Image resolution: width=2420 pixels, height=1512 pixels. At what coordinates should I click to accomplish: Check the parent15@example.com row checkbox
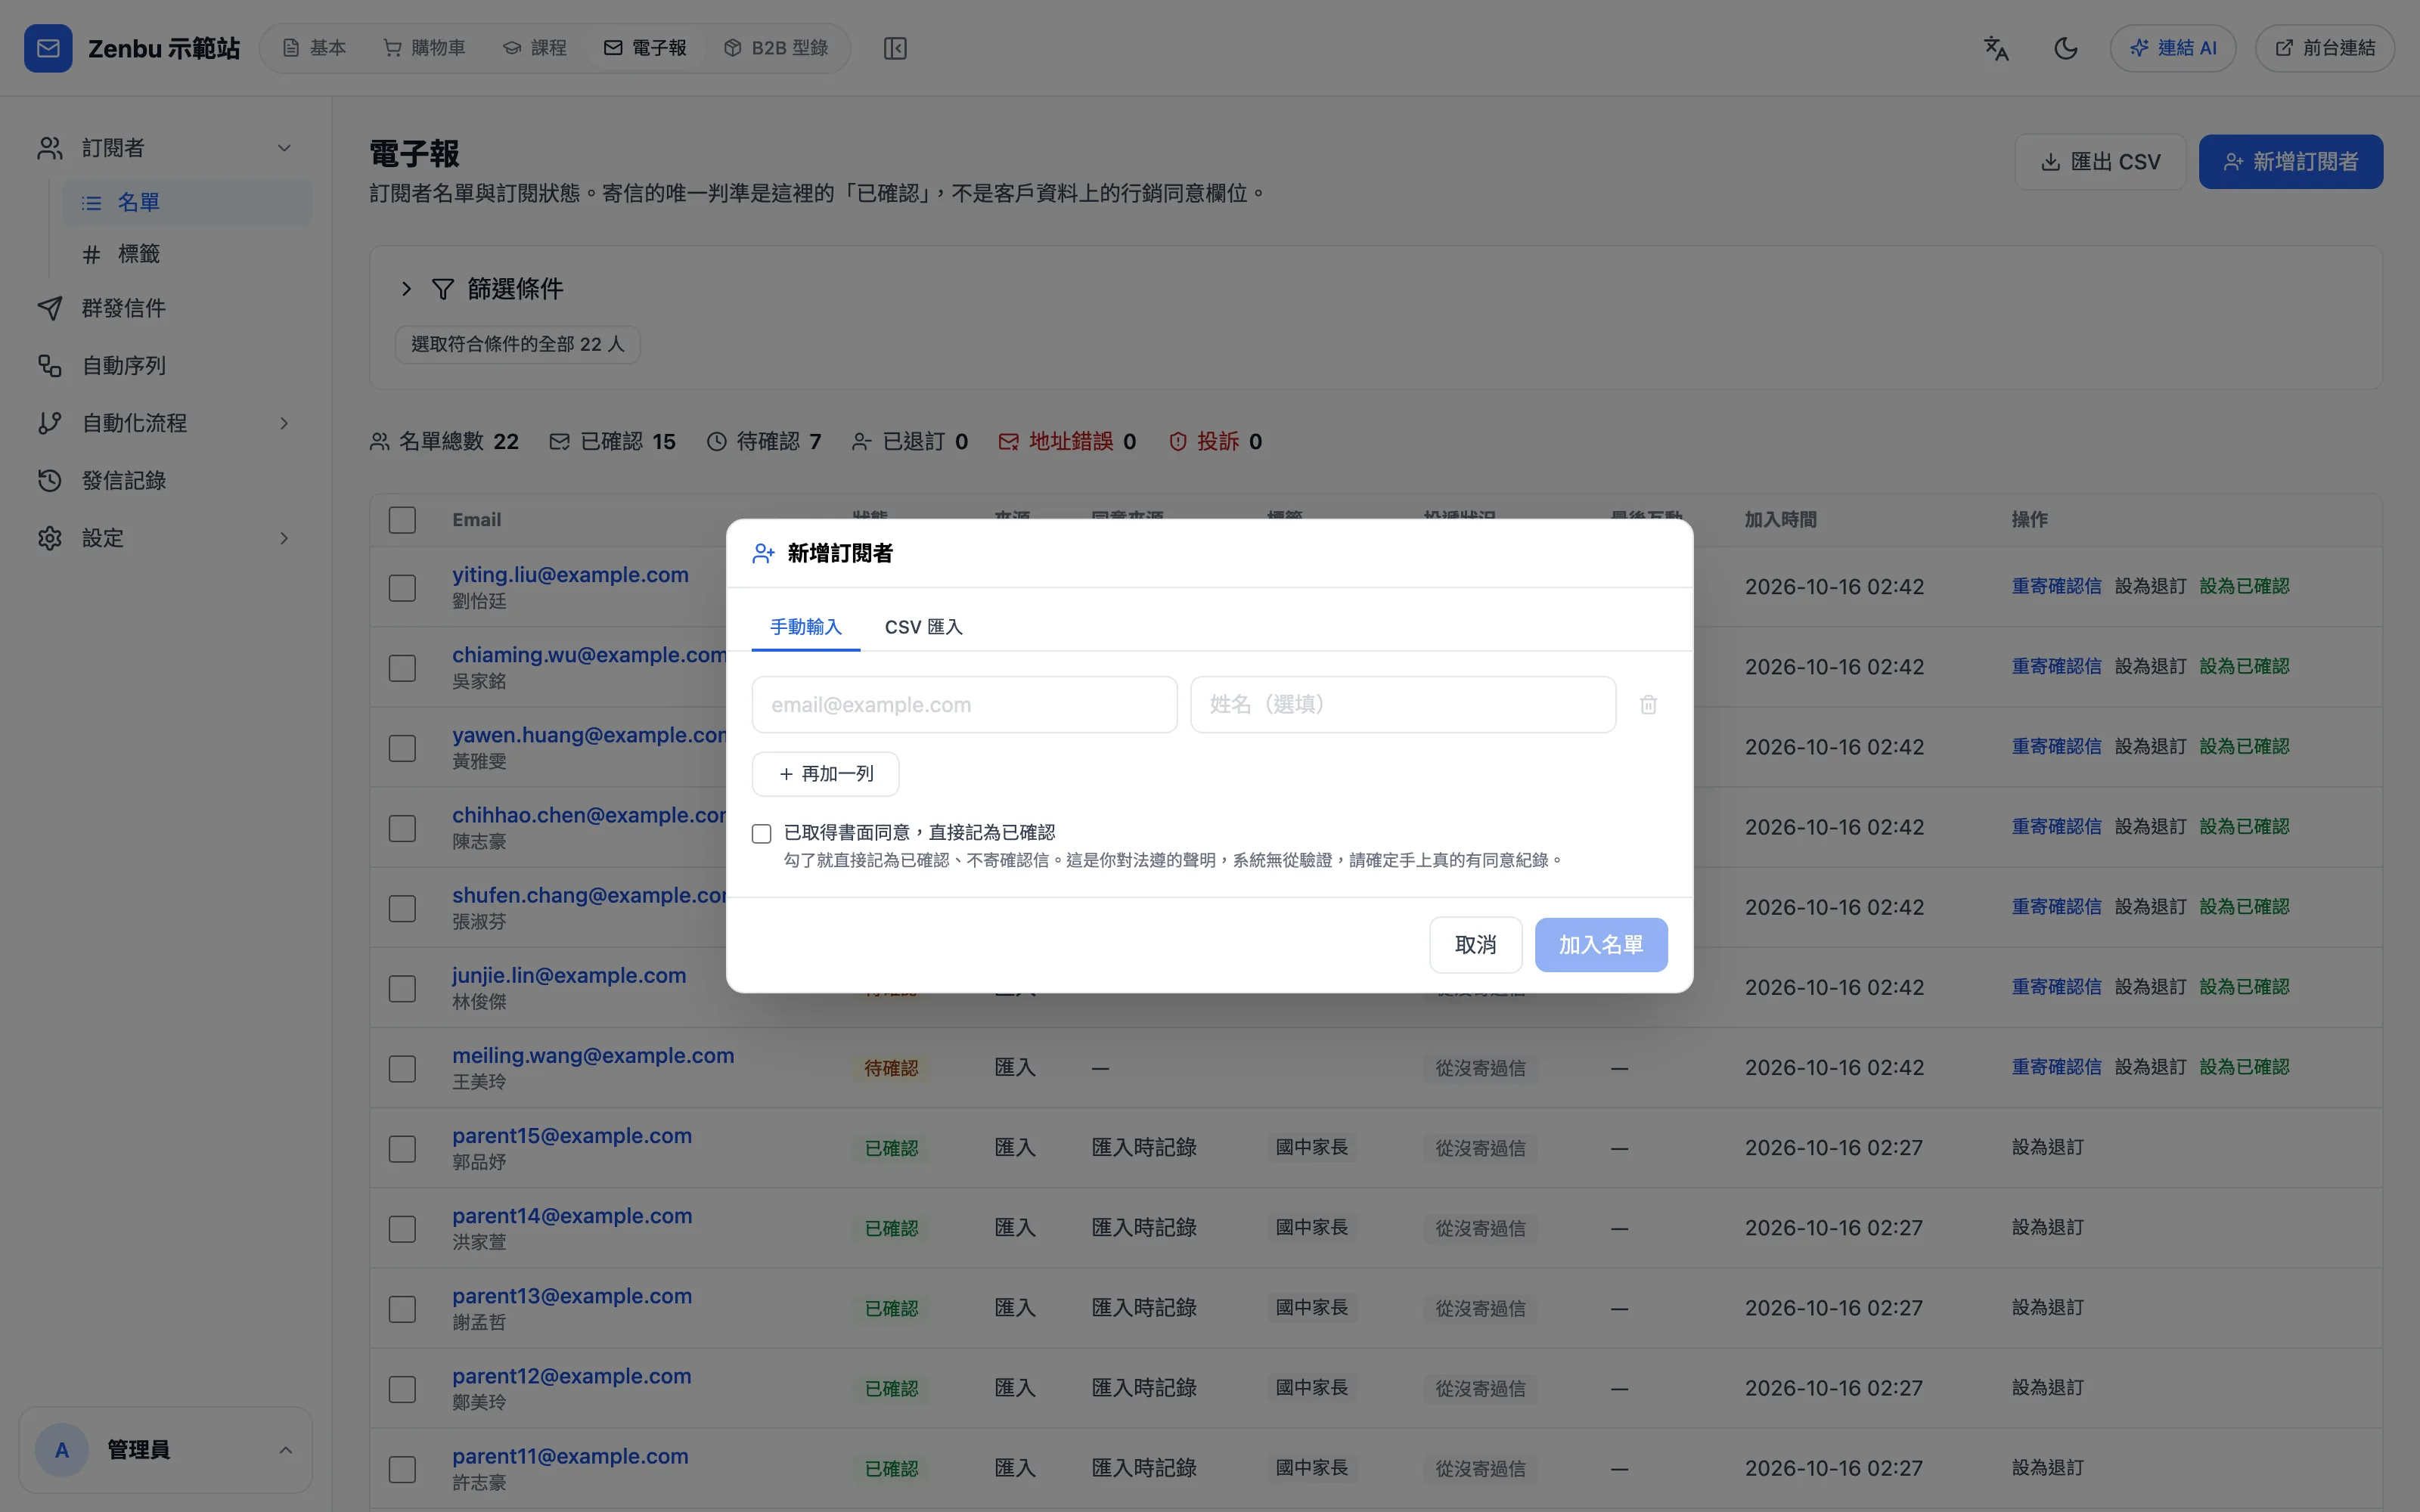tap(402, 1149)
